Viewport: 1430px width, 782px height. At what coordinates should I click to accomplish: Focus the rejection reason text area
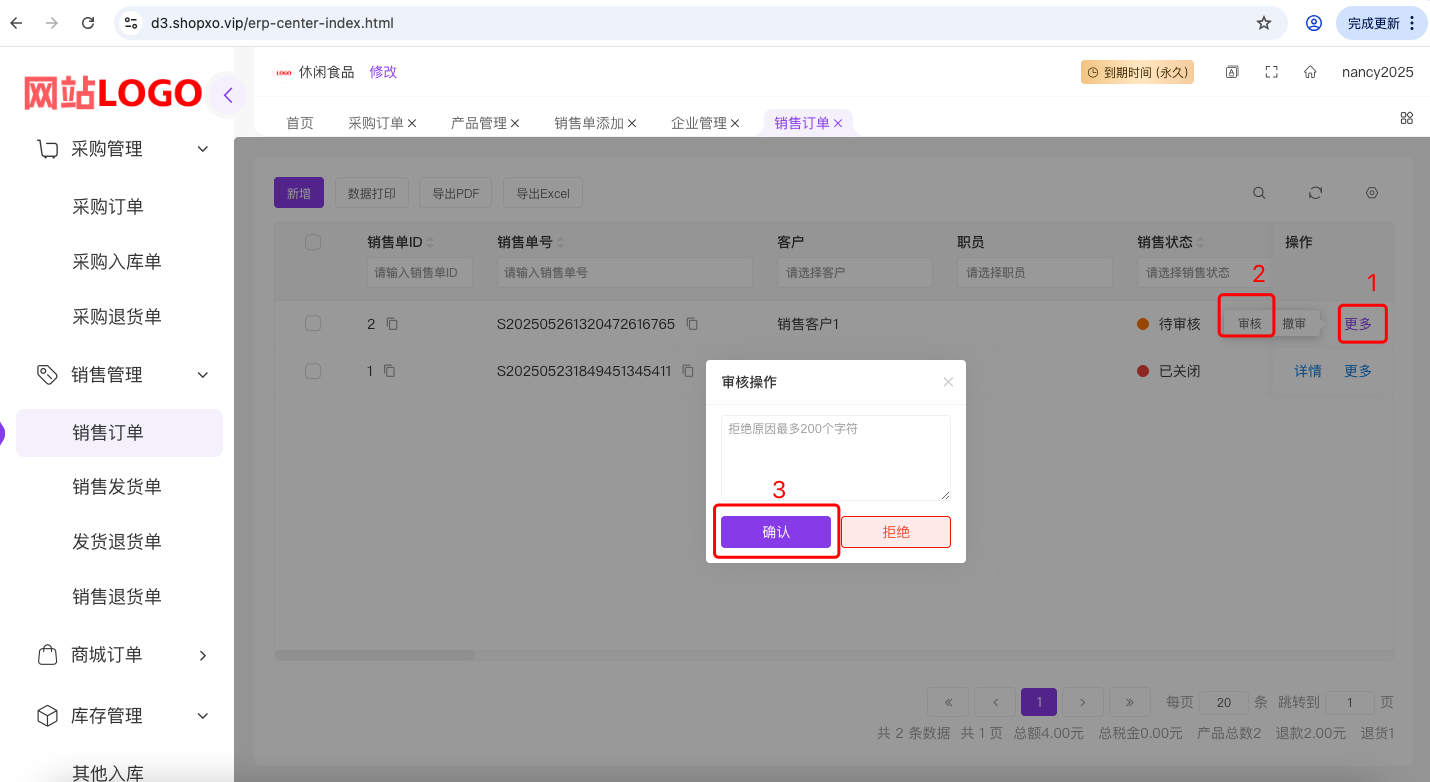pyautogui.click(x=836, y=458)
